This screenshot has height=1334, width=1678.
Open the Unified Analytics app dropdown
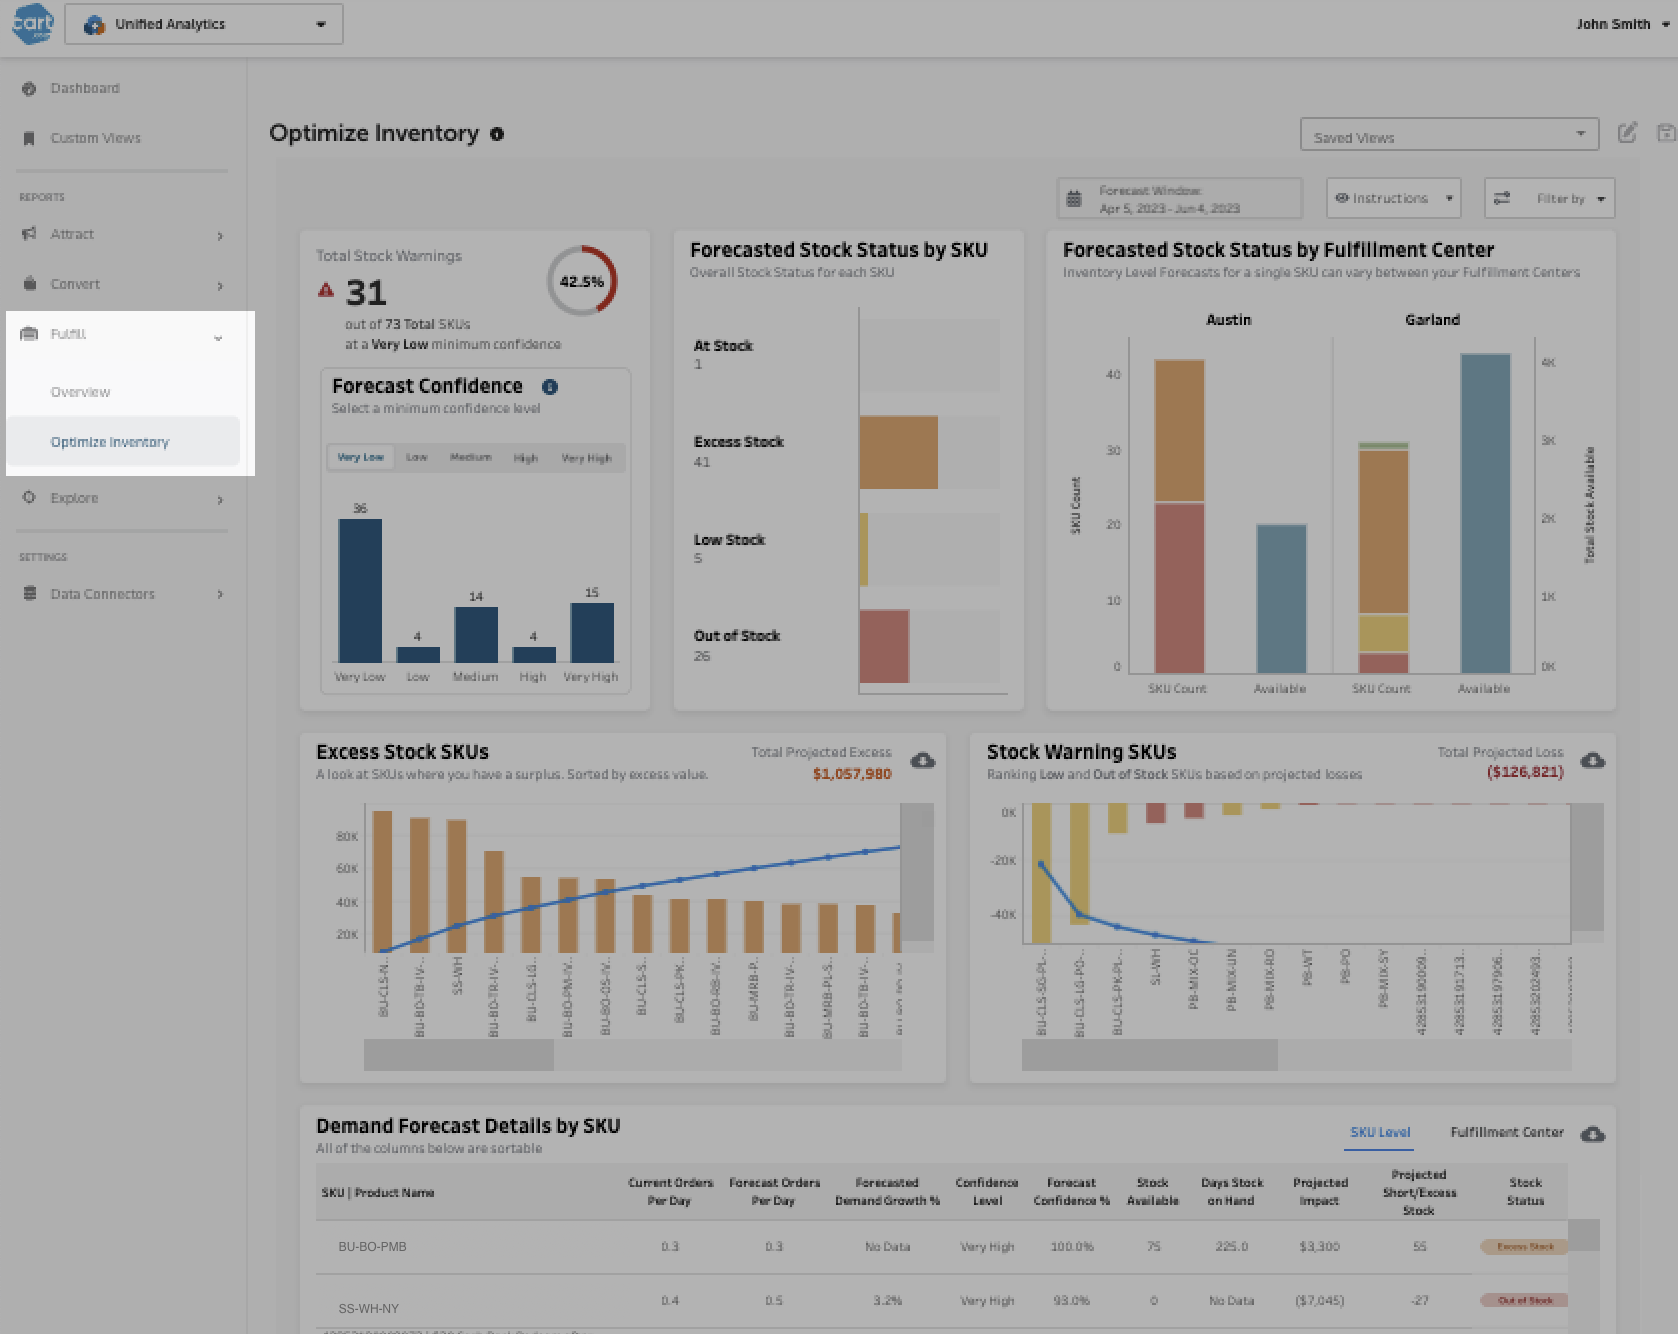click(x=204, y=24)
